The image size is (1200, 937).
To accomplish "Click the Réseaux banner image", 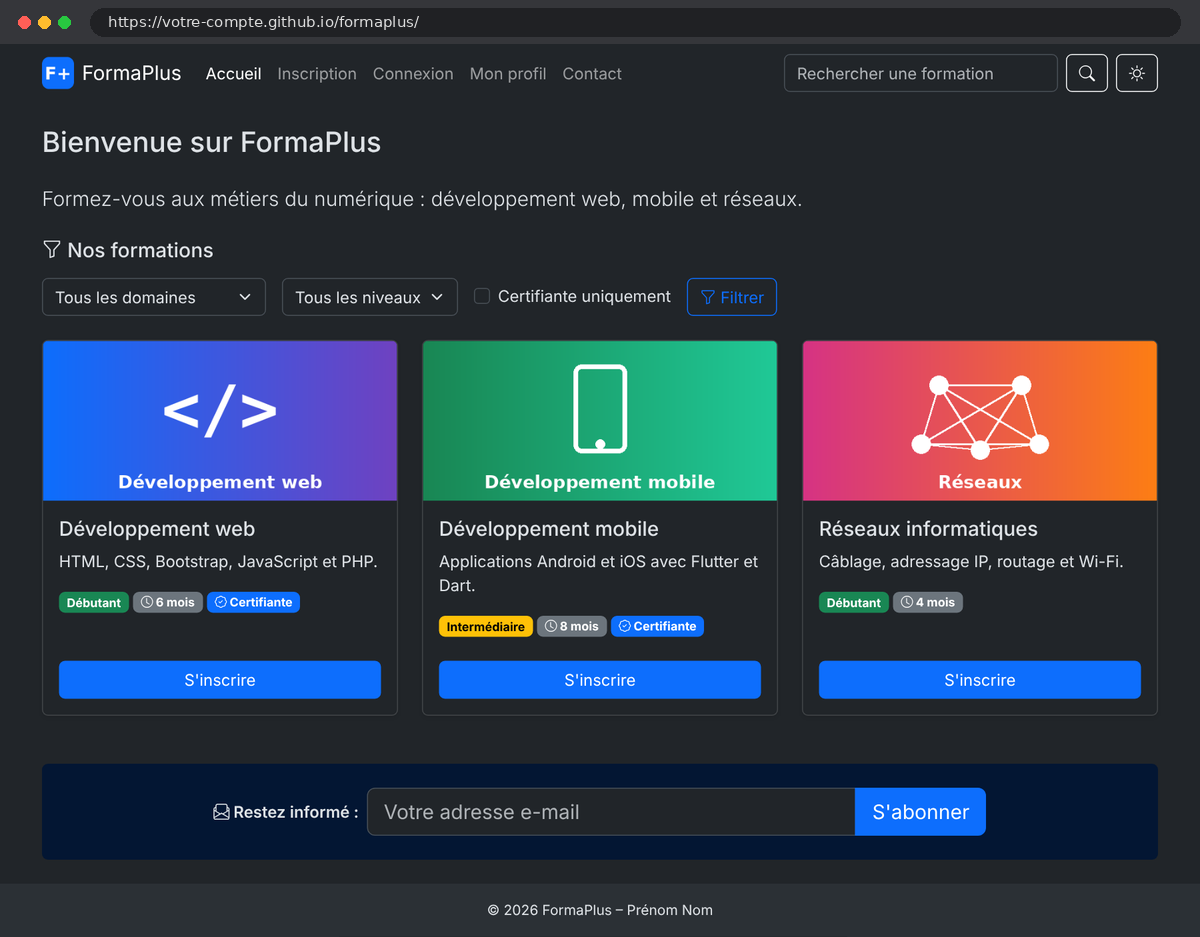I will point(980,421).
